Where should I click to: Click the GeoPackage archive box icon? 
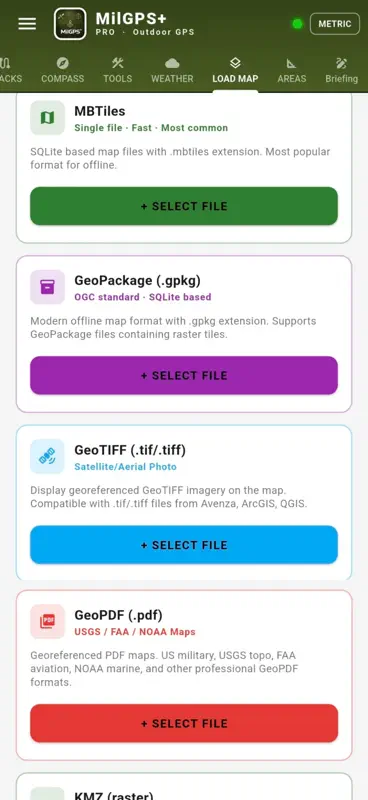pyautogui.click(x=47, y=287)
